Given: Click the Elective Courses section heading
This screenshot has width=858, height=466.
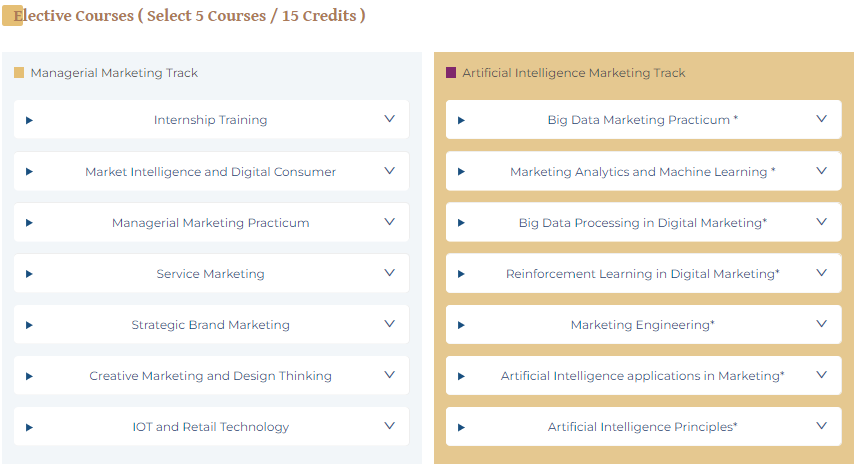Looking at the screenshot, I should pyautogui.click(x=189, y=15).
